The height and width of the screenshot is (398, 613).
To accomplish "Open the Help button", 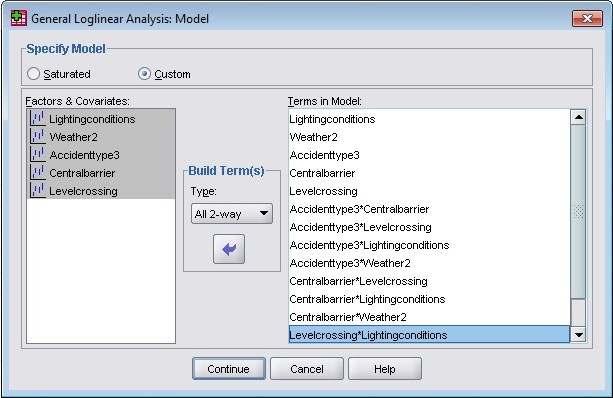I will tap(385, 369).
